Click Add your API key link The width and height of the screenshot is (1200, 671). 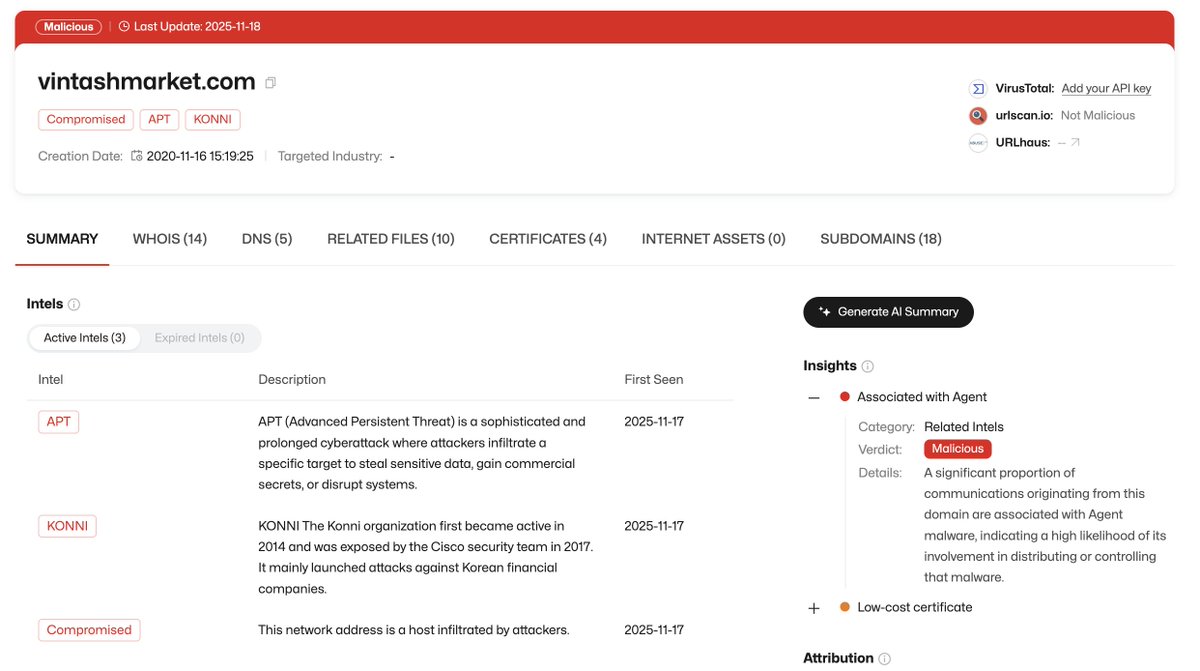coord(1106,88)
